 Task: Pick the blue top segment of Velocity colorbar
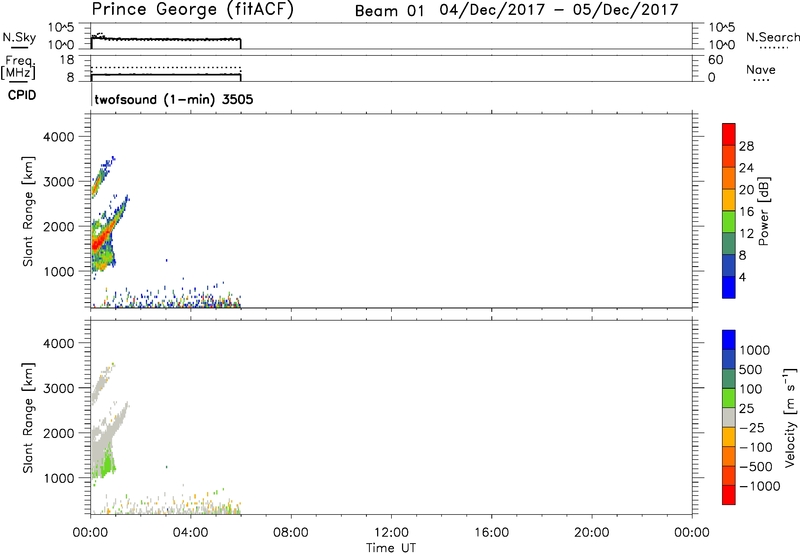(729, 340)
